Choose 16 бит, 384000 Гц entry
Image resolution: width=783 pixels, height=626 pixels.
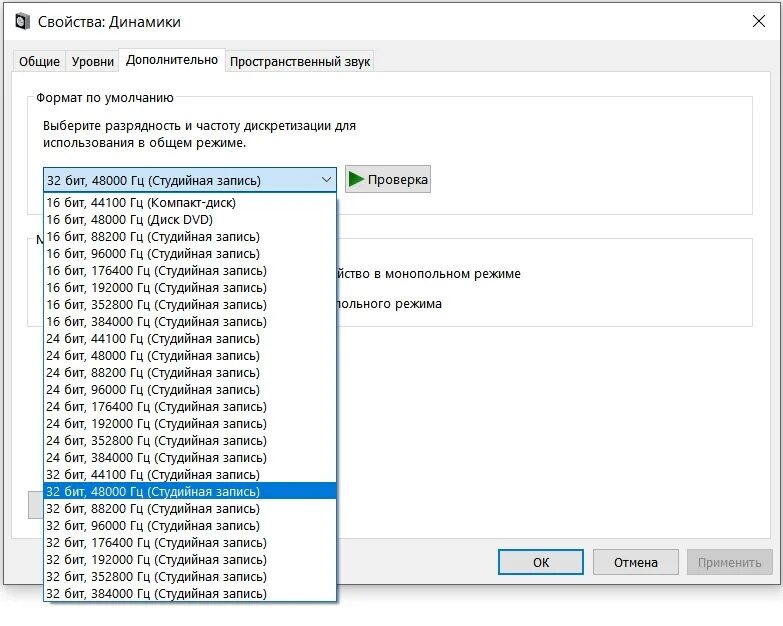pyautogui.click(x=190, y=321)
